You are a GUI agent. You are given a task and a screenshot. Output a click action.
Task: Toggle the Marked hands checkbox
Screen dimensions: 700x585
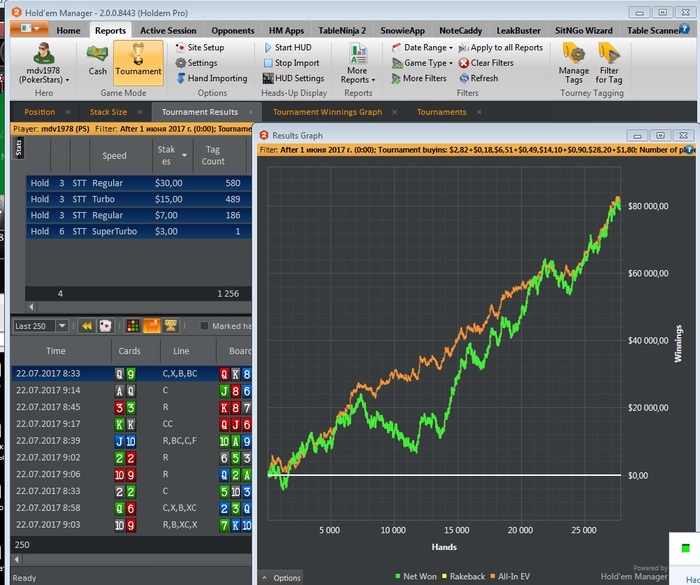(204, 326)
